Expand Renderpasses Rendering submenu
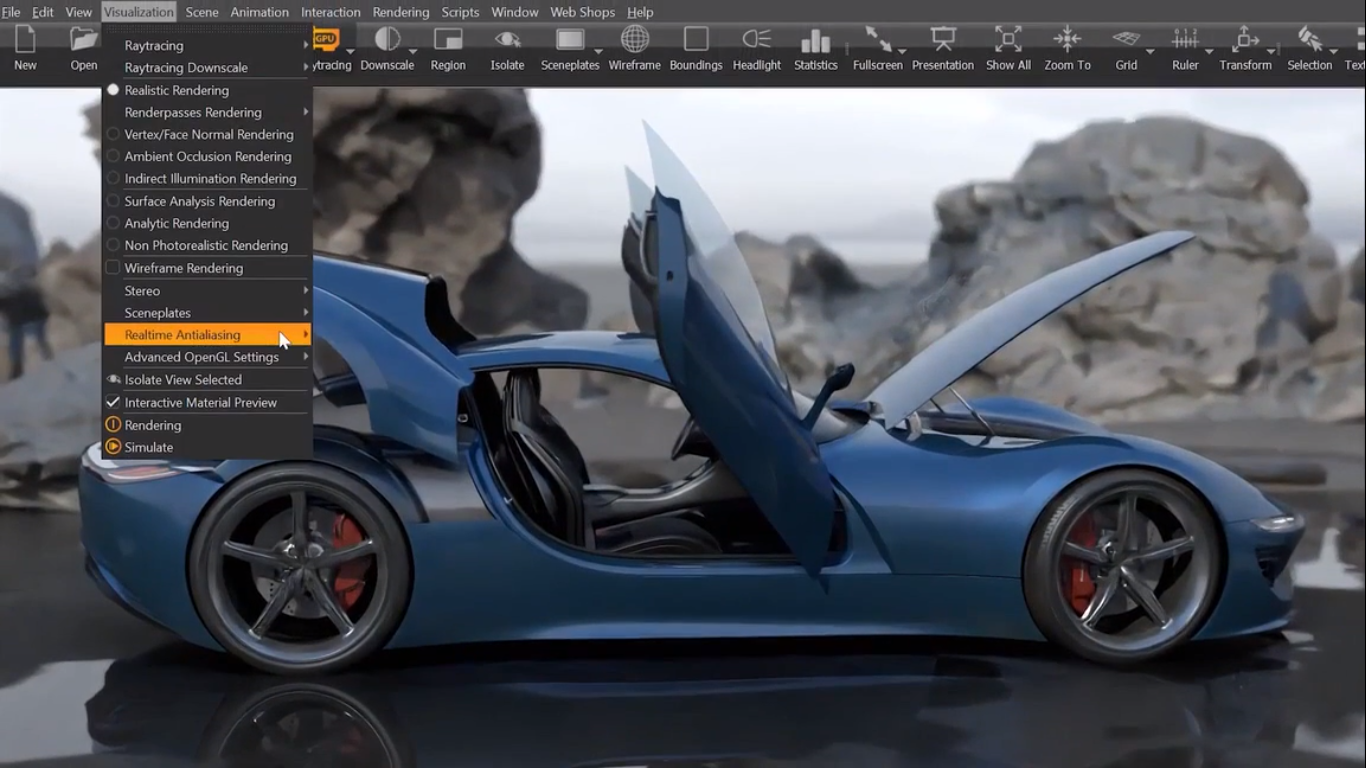Screen dimensions: 1366x768 point(208,112)
